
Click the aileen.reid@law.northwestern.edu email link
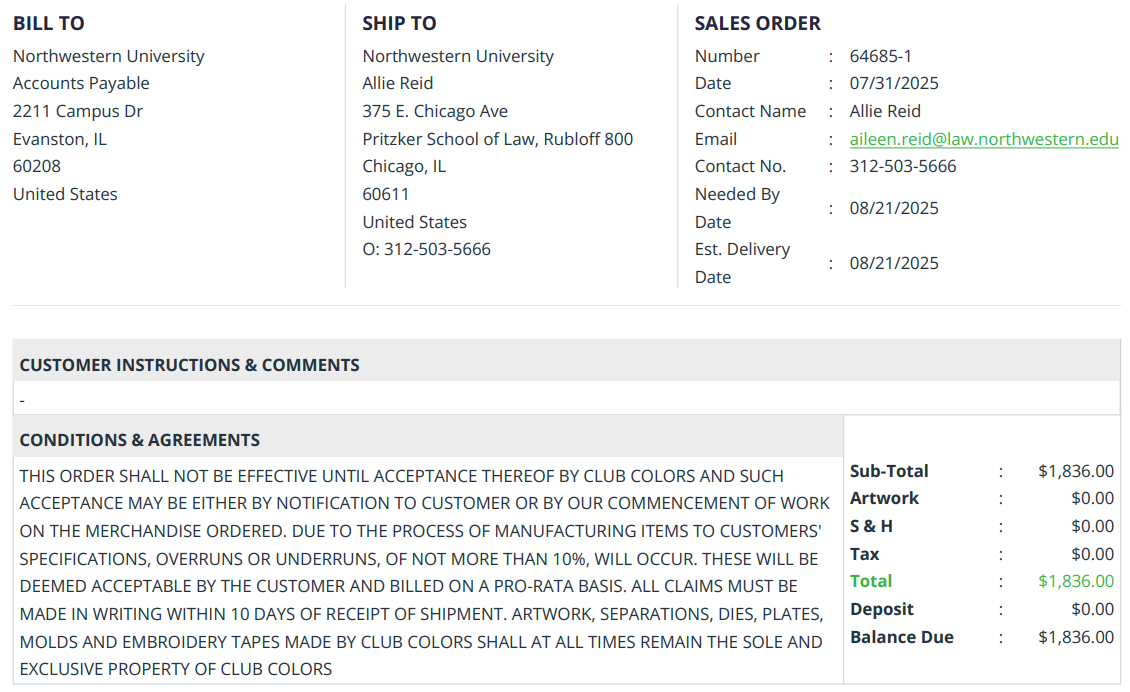[984, 139]
